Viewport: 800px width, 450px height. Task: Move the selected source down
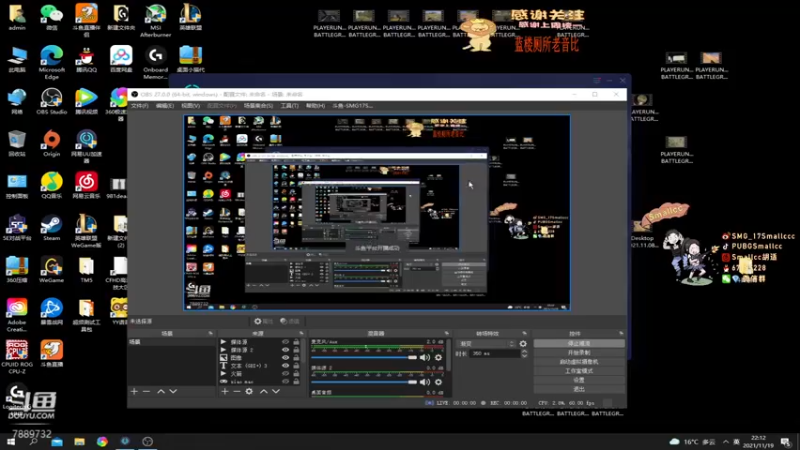[276, 391]
